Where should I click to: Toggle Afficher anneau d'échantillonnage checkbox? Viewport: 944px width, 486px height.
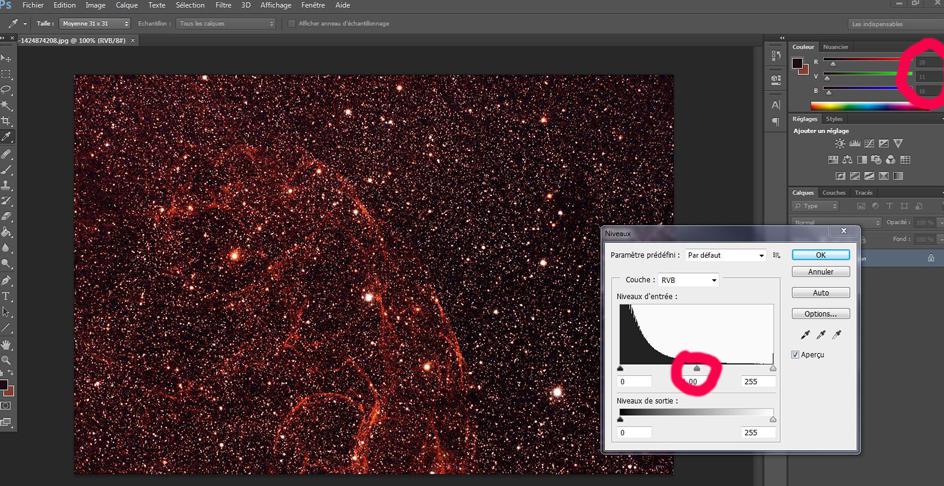(292, 23)
